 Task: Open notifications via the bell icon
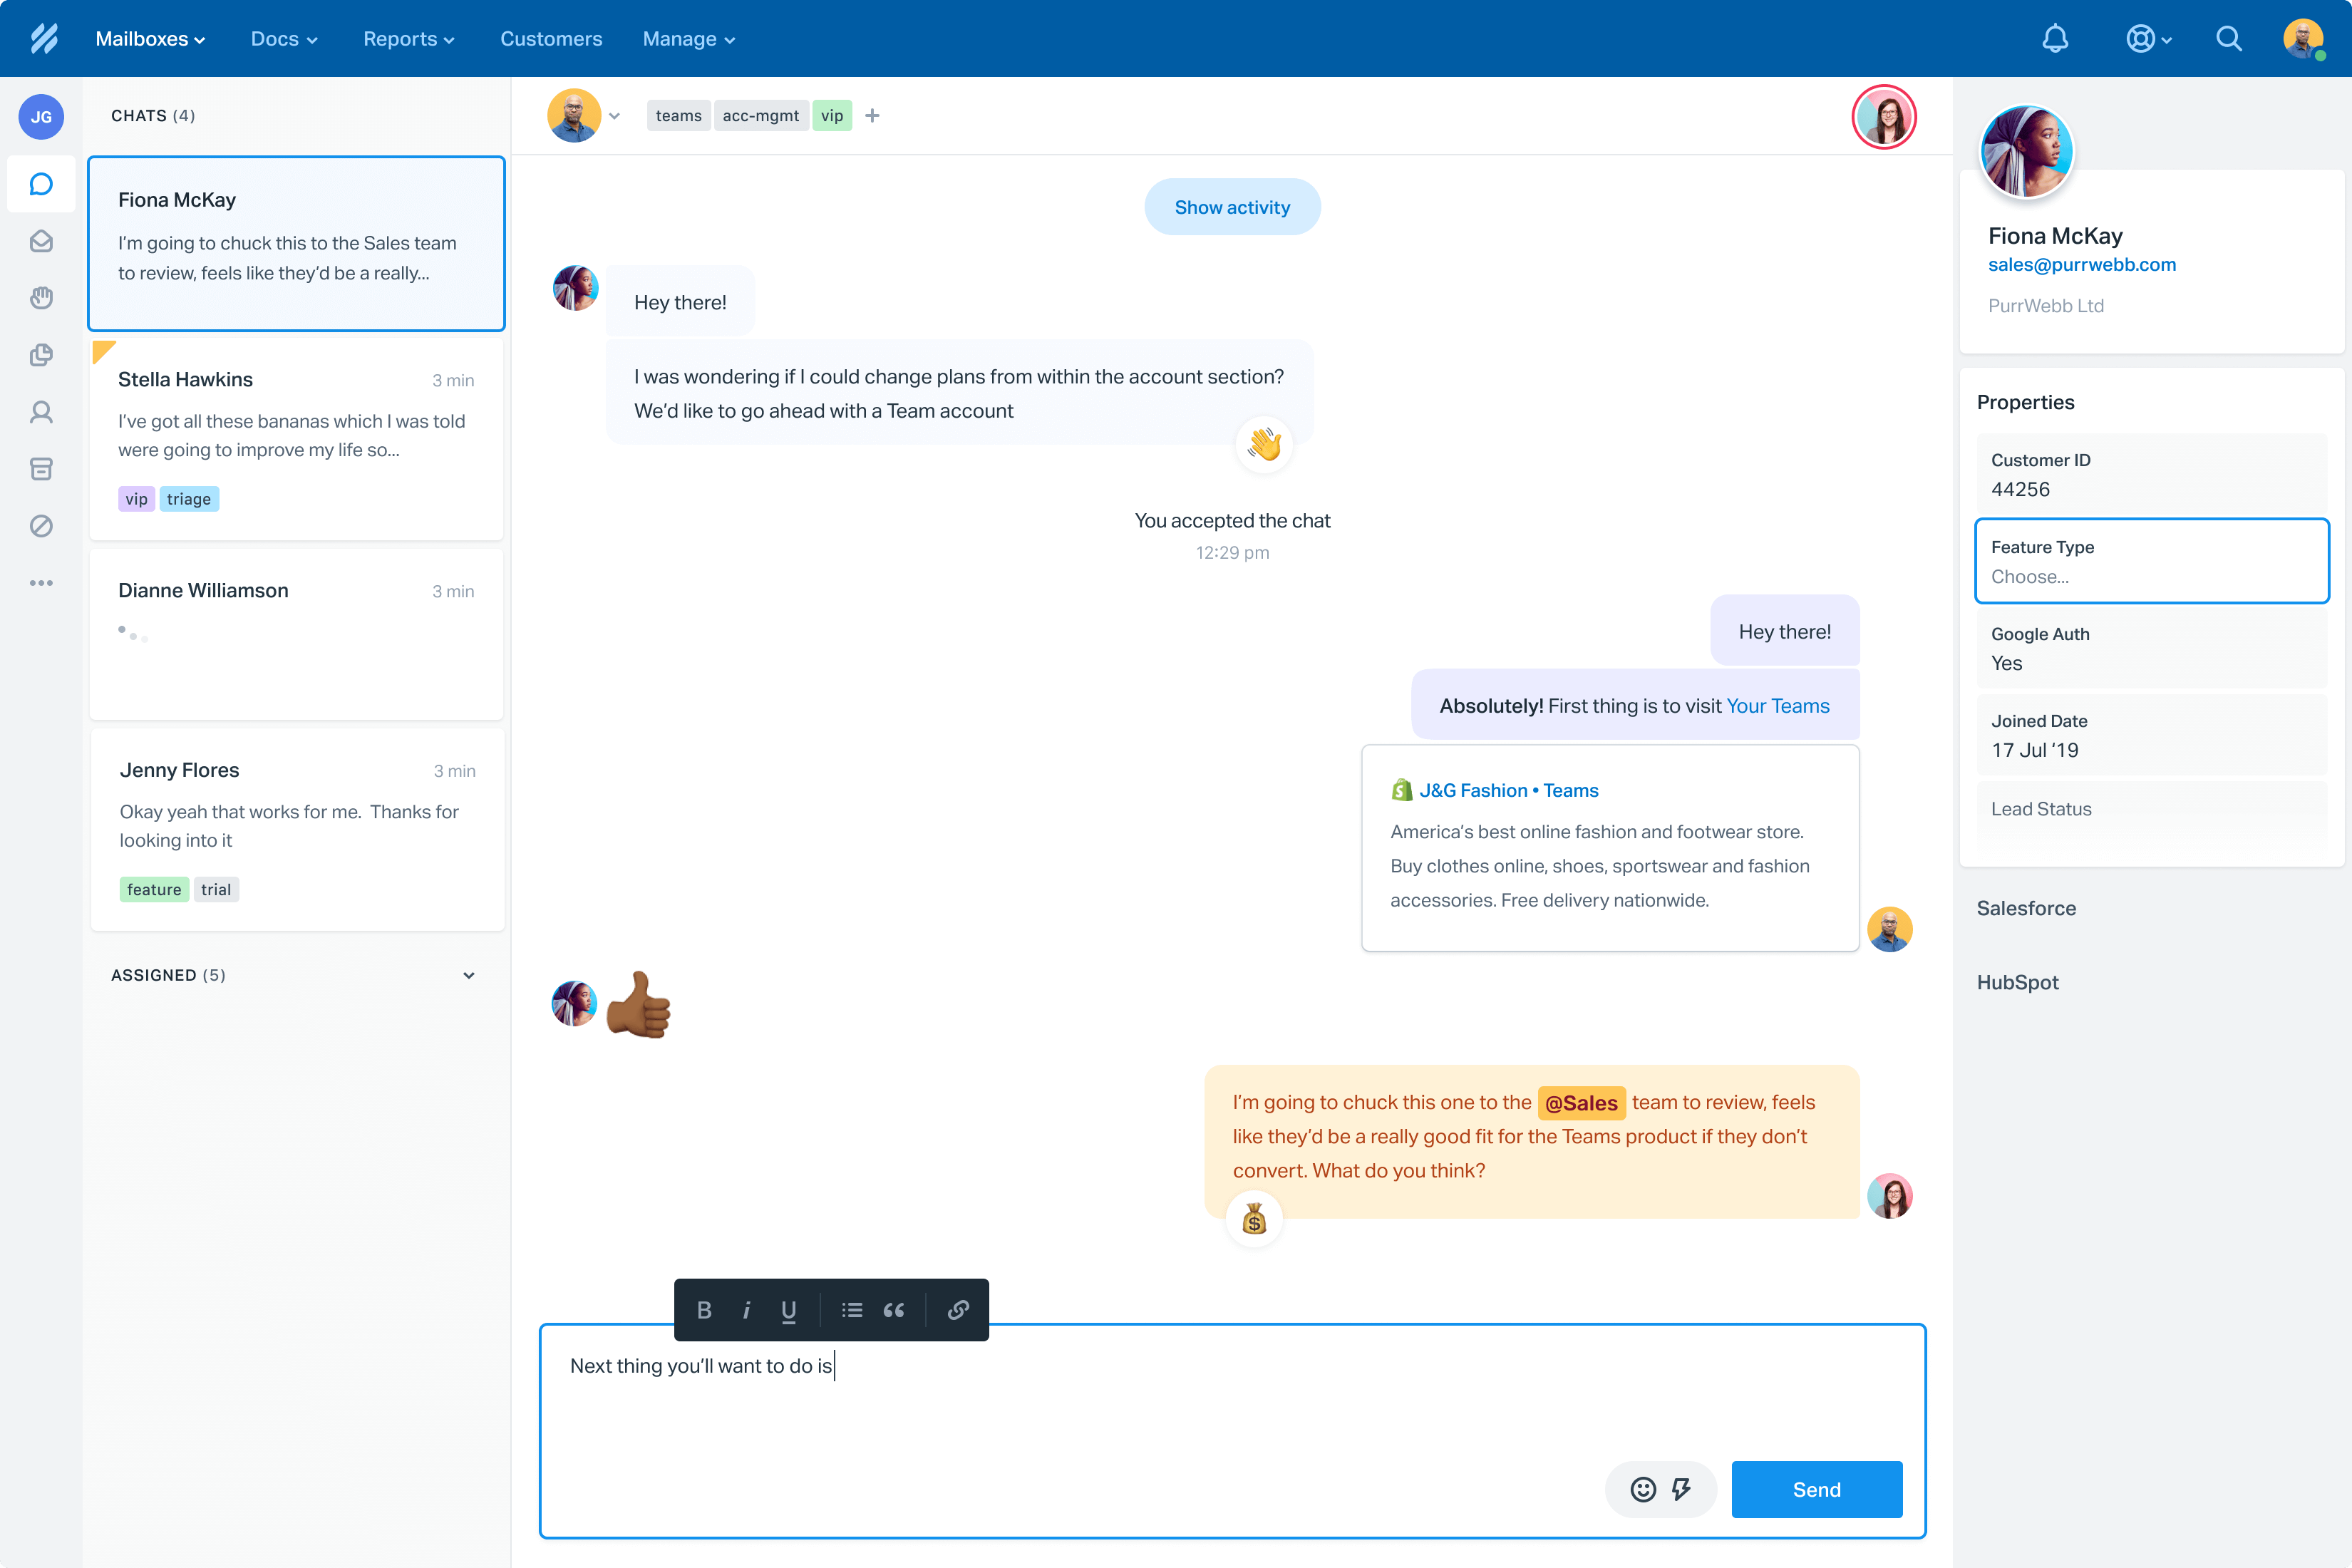pyautogui.click(x=2056, y=38)
